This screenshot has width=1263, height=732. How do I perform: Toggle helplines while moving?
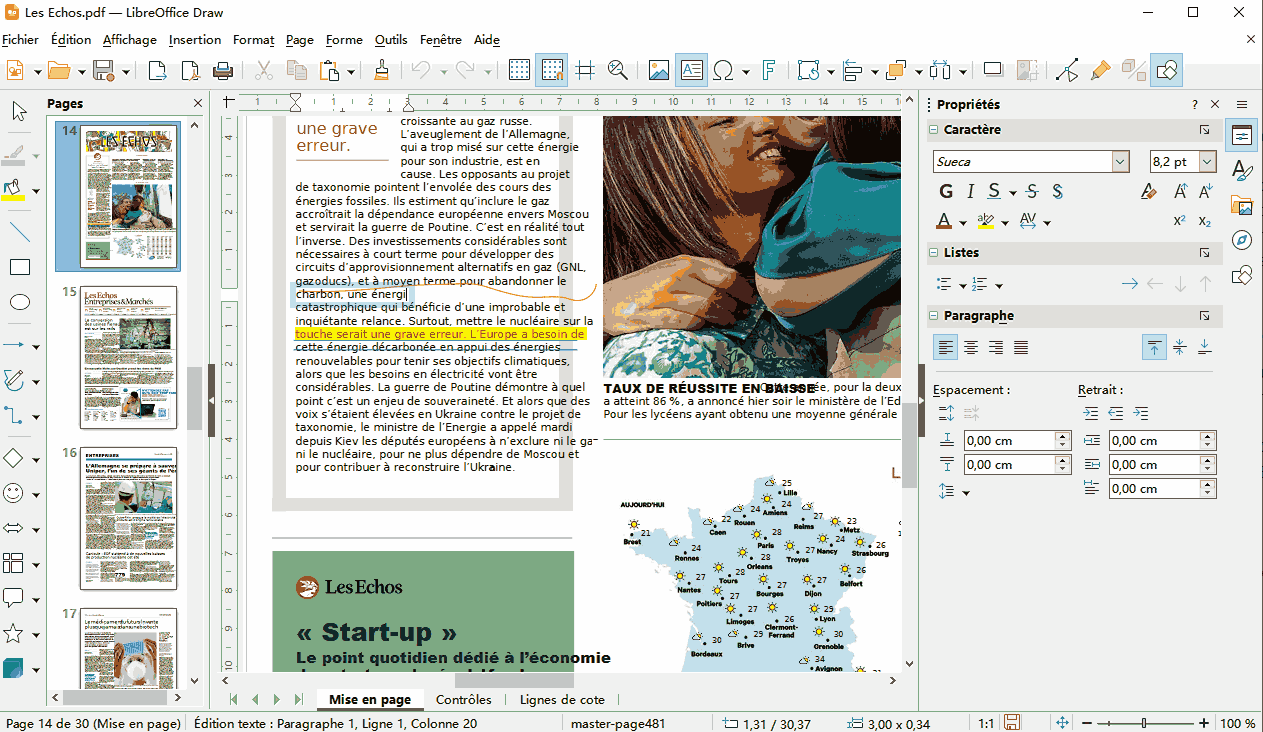(585, 70)
